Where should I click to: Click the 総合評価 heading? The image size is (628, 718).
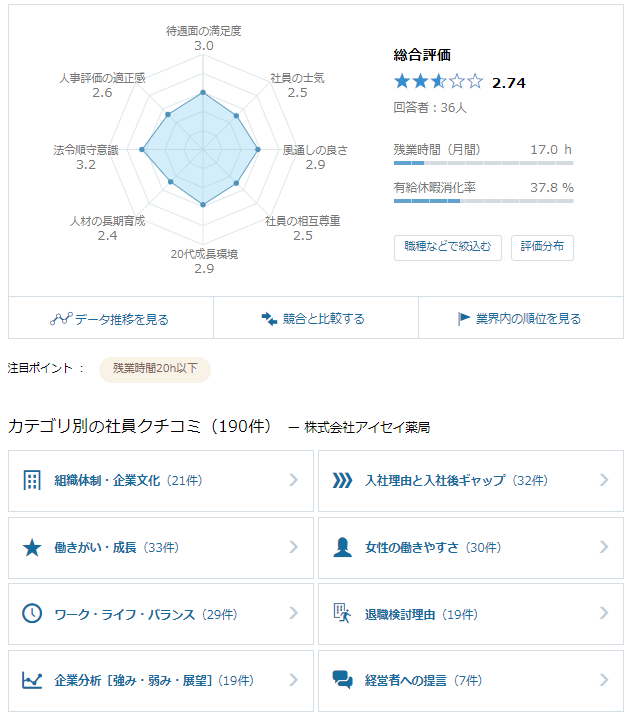tap(422, 55)
